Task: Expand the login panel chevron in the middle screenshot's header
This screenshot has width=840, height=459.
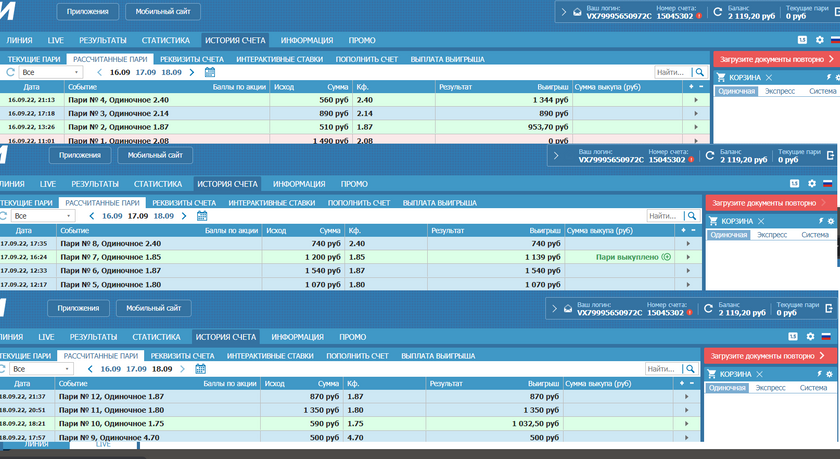Action: 556,156
